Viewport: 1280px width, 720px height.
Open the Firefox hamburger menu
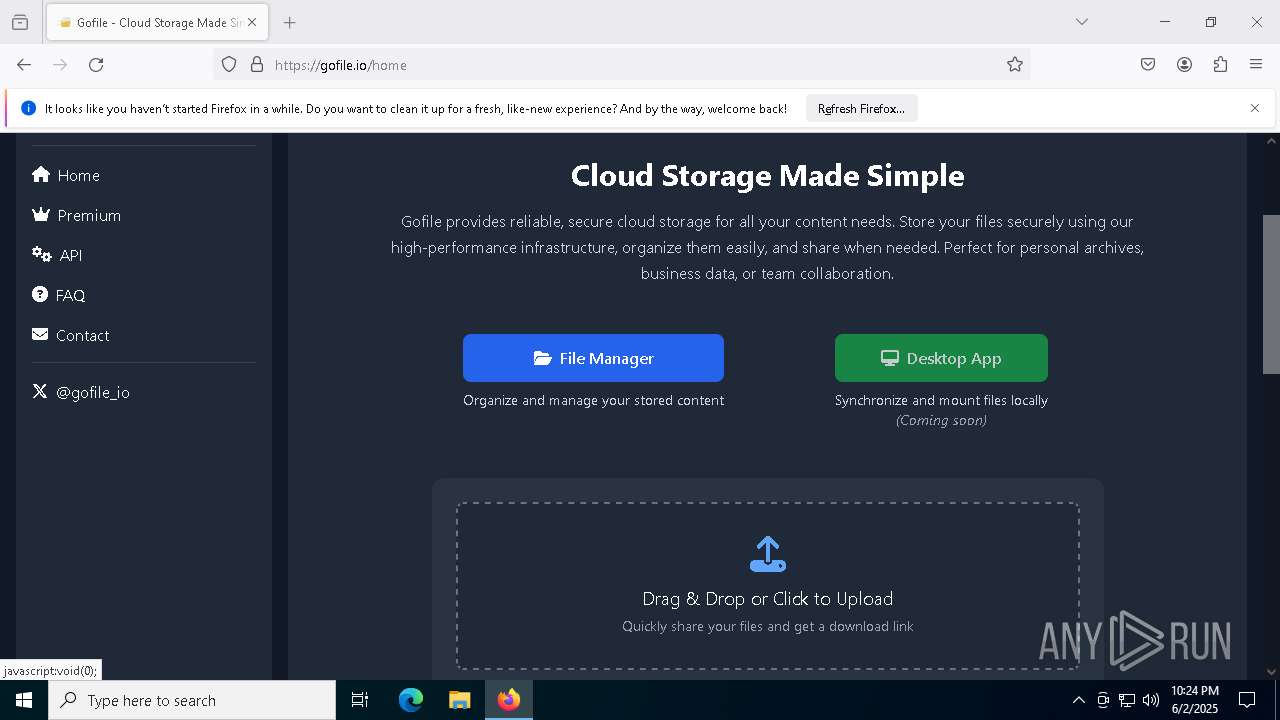[1256, 64]
